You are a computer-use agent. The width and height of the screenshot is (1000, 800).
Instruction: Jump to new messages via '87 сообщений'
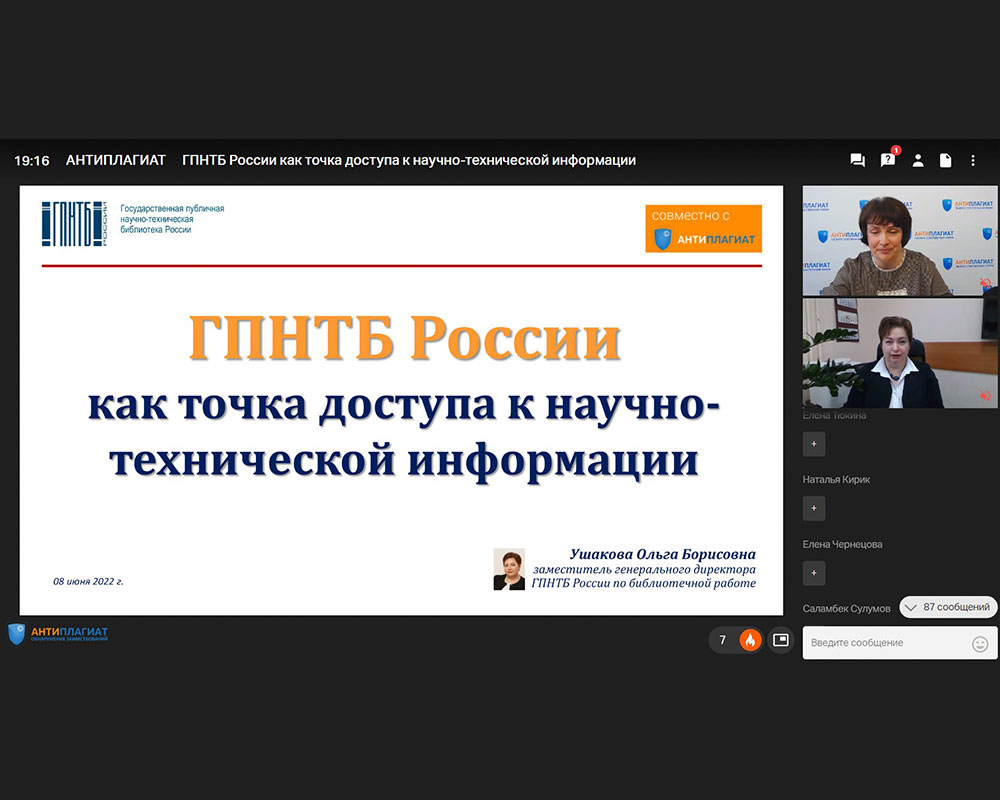948,607
